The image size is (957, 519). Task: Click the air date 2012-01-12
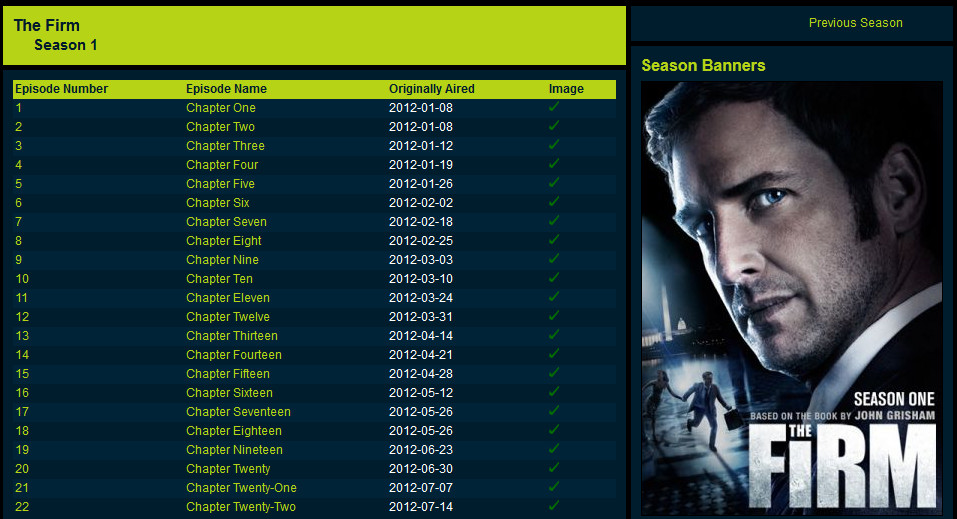[421, 145]
